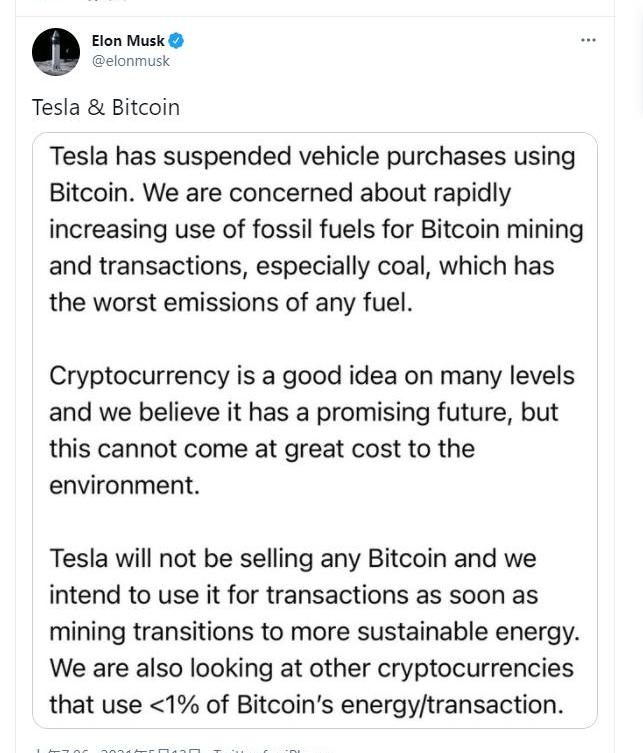Click paragraph about suspended vehicle purchases
The width and height of the screenshot is (643, 753).
[316, 229]
